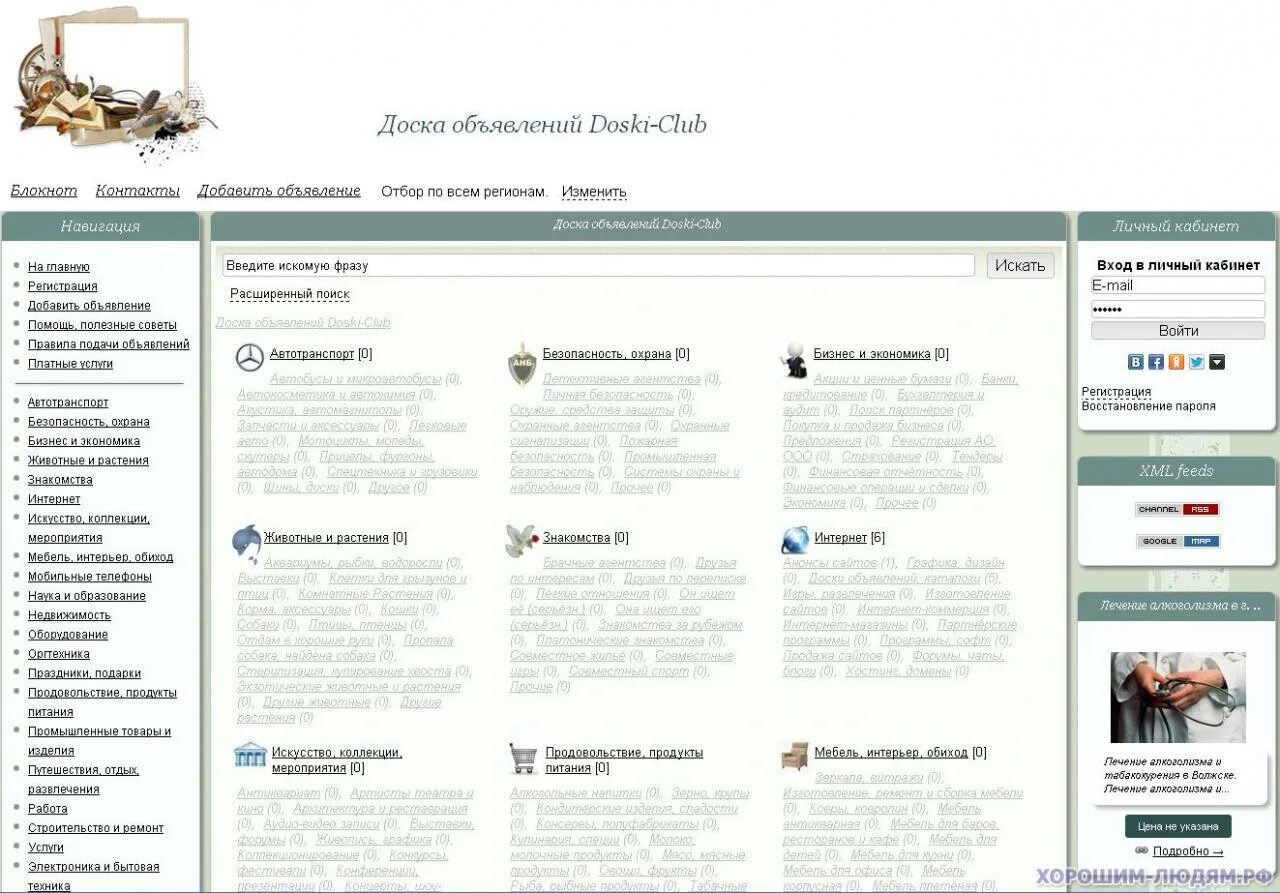Open Алкогольные напитки subcategory
This screenshot has width=1280, height=893.
pyautogui.click(x=576, y=793)
